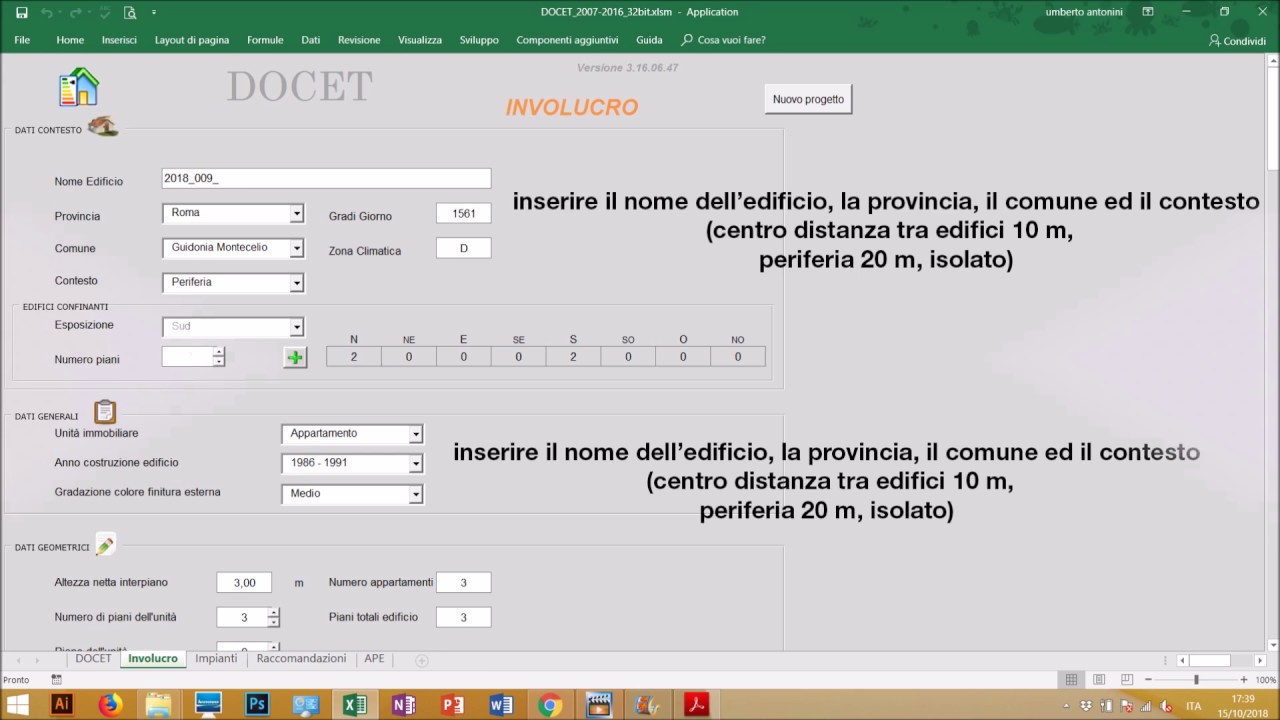
Task: Click the Piani totali edificio field
Action: pyautogui.click(x=463, y=617)
